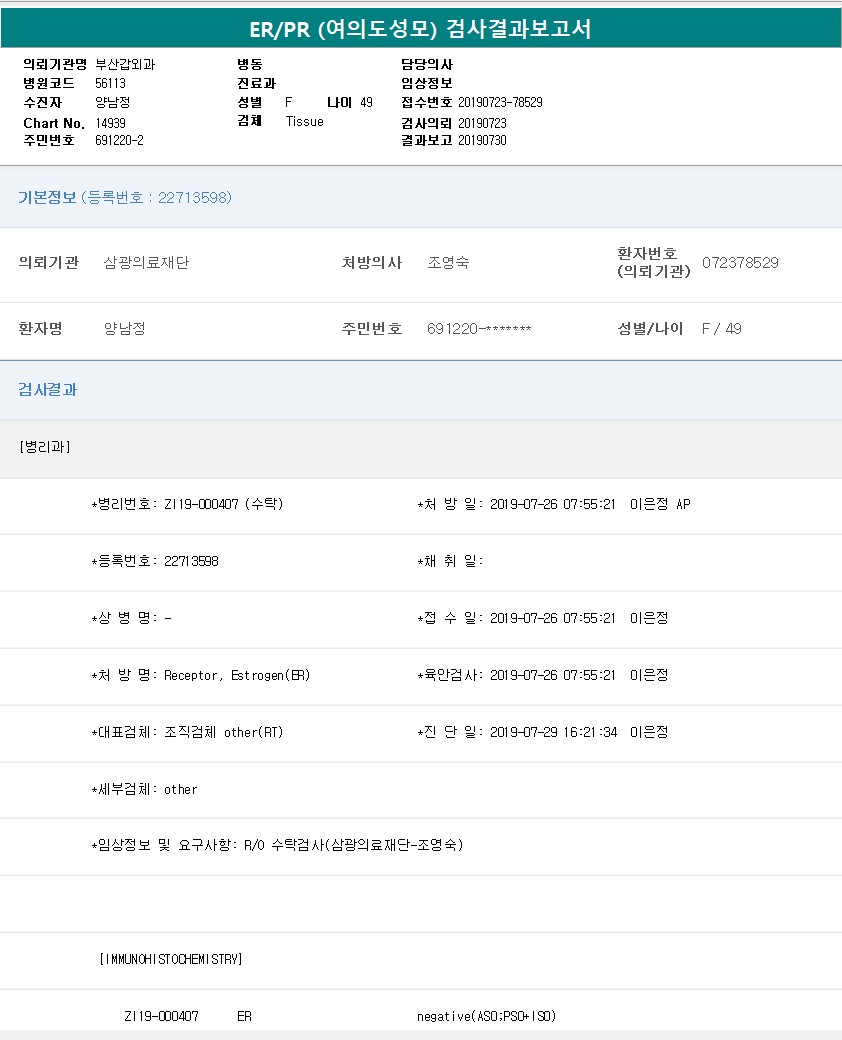Select the 검사결과 section heading
This screenshot has width=842, height=1040.
47,390
